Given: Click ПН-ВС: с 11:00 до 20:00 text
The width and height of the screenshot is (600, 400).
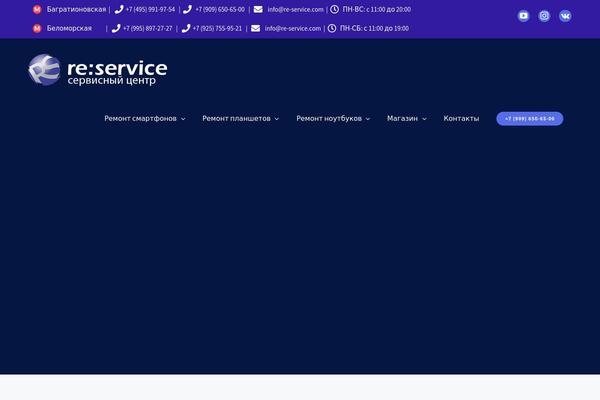Looking at the screenshot, I should tap(377, 10).
